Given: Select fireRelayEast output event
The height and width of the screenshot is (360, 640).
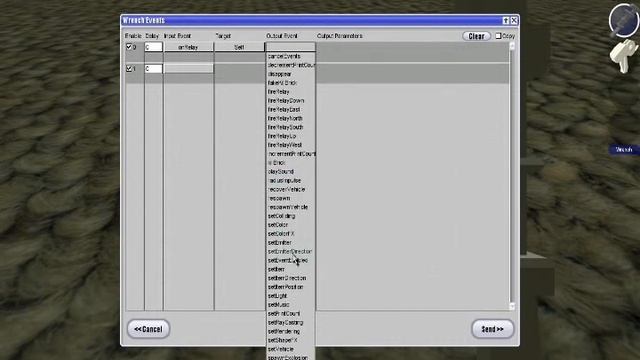Looking at the screenshot, I should pos(284,109).
